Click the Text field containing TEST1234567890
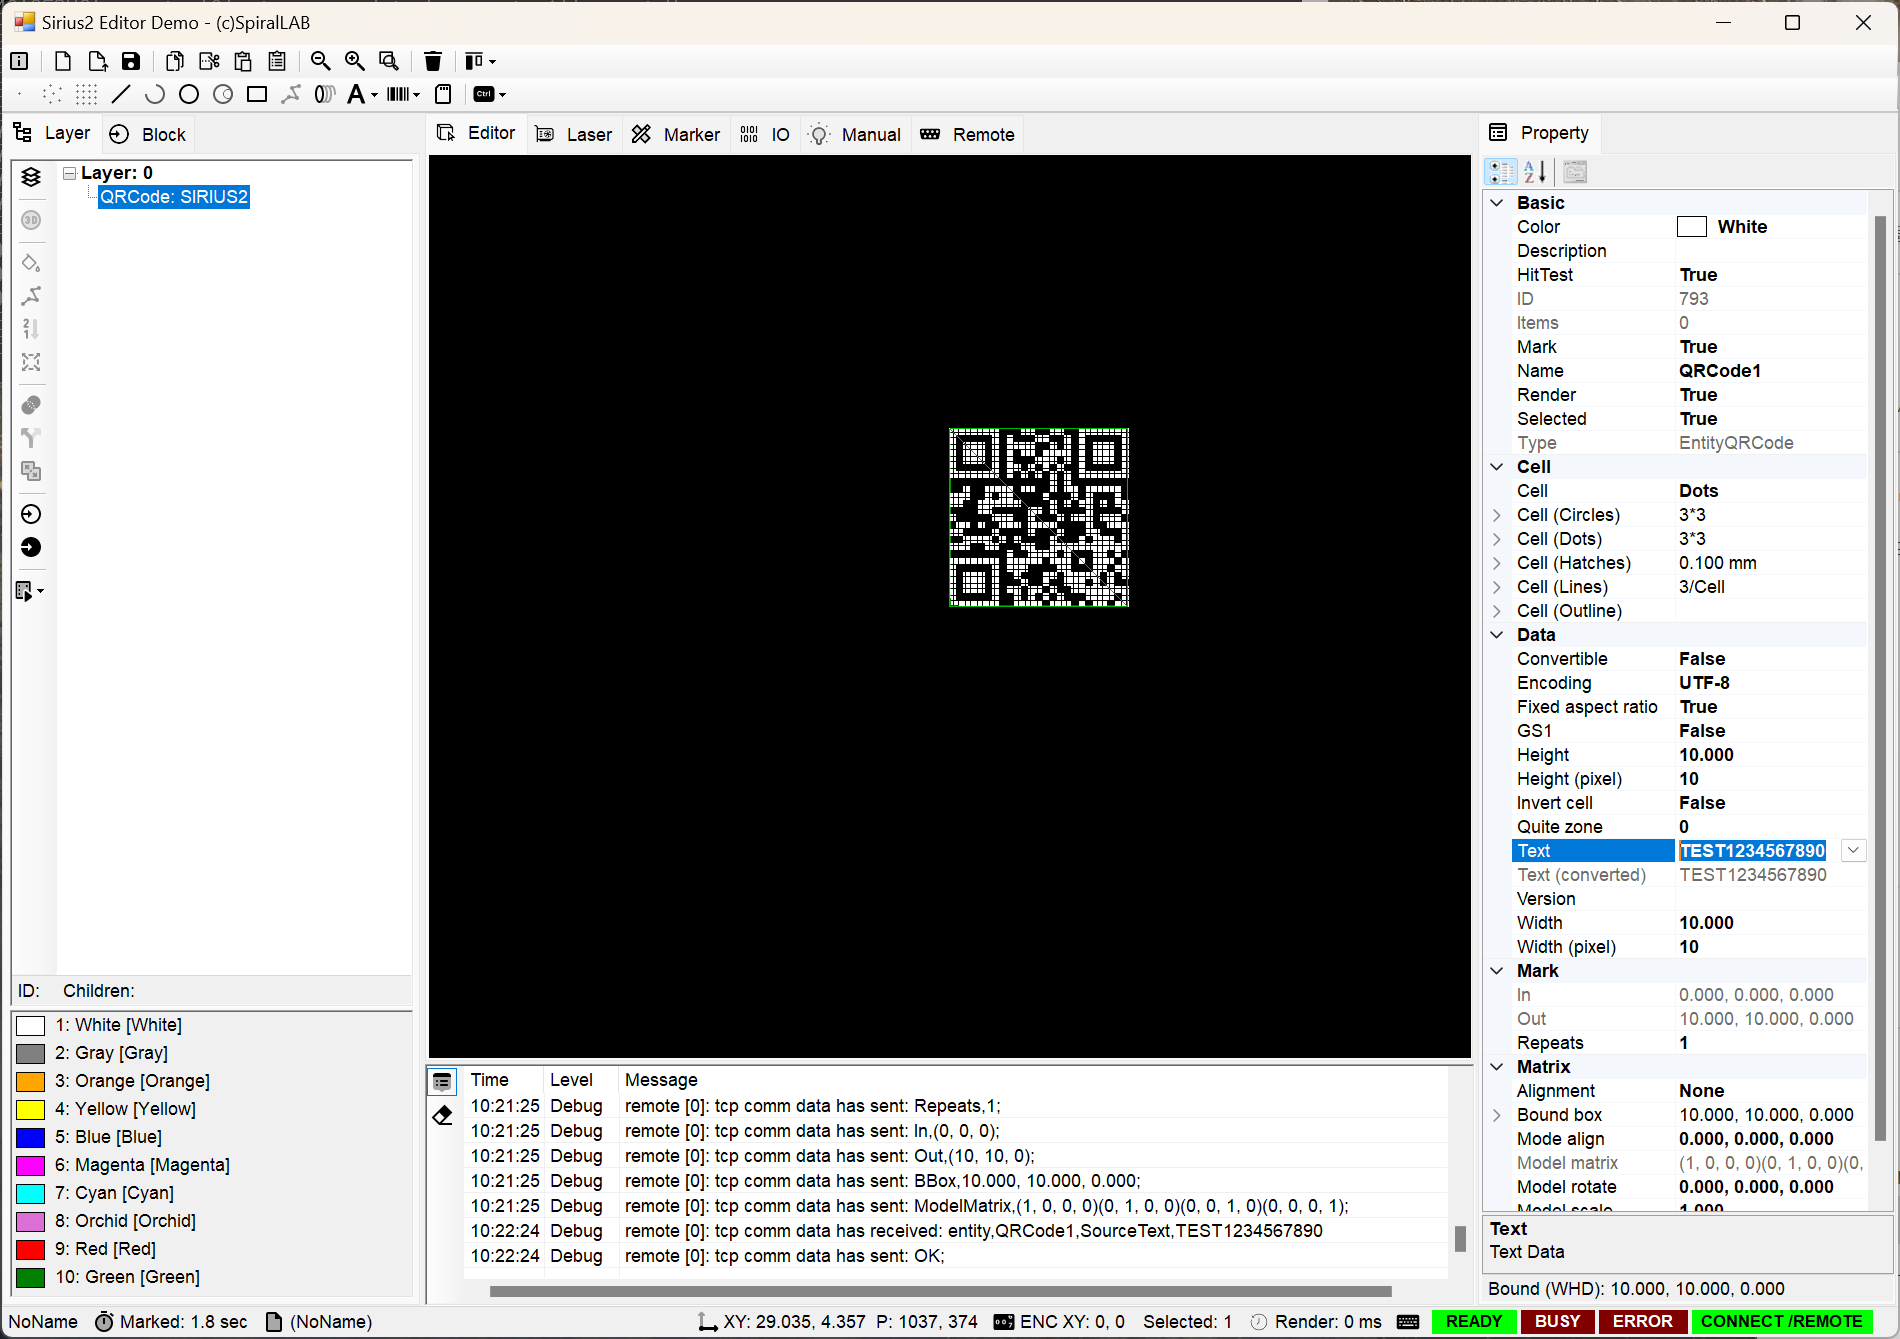 (1752, 850)
